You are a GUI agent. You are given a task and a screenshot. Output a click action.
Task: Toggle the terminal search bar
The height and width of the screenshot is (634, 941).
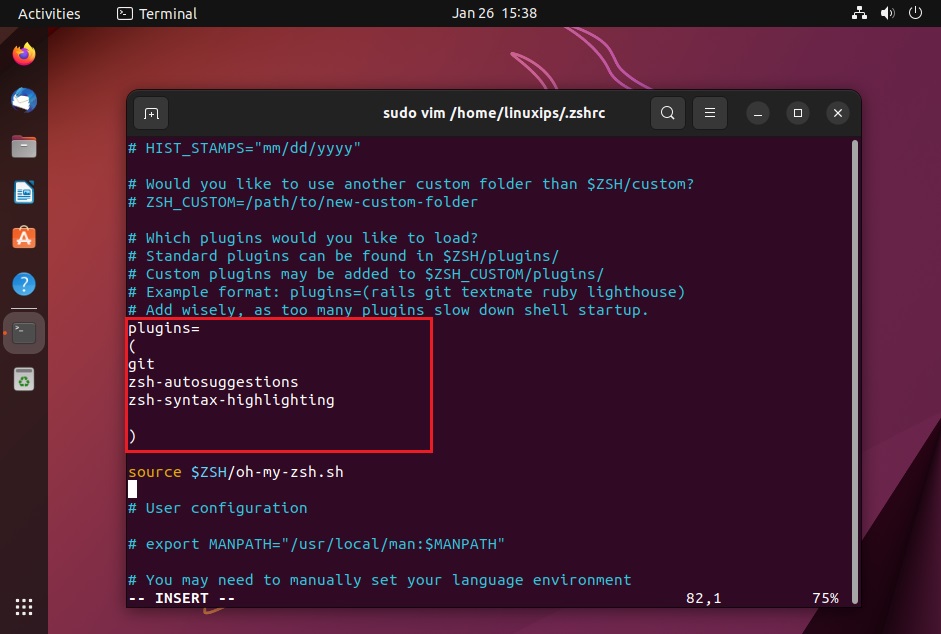tap(667, 113)
